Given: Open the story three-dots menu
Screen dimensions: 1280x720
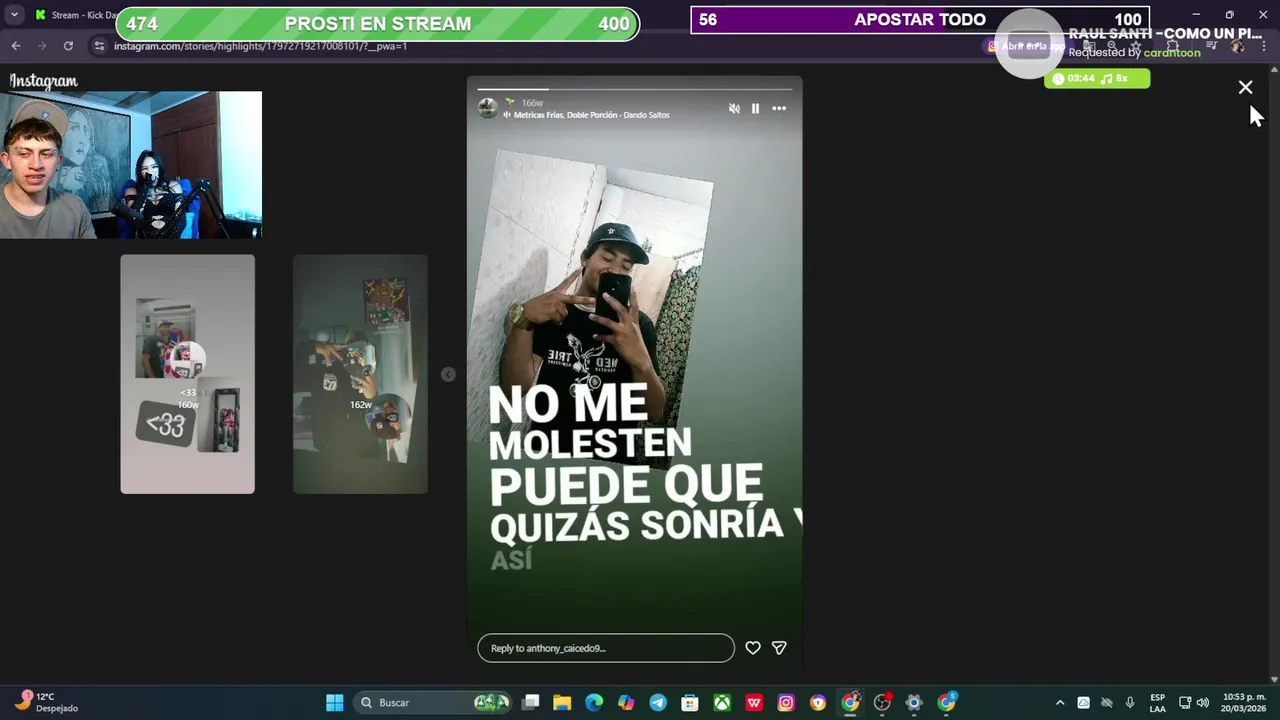Looking at the screenshot, I should click(x=779, y=108).
